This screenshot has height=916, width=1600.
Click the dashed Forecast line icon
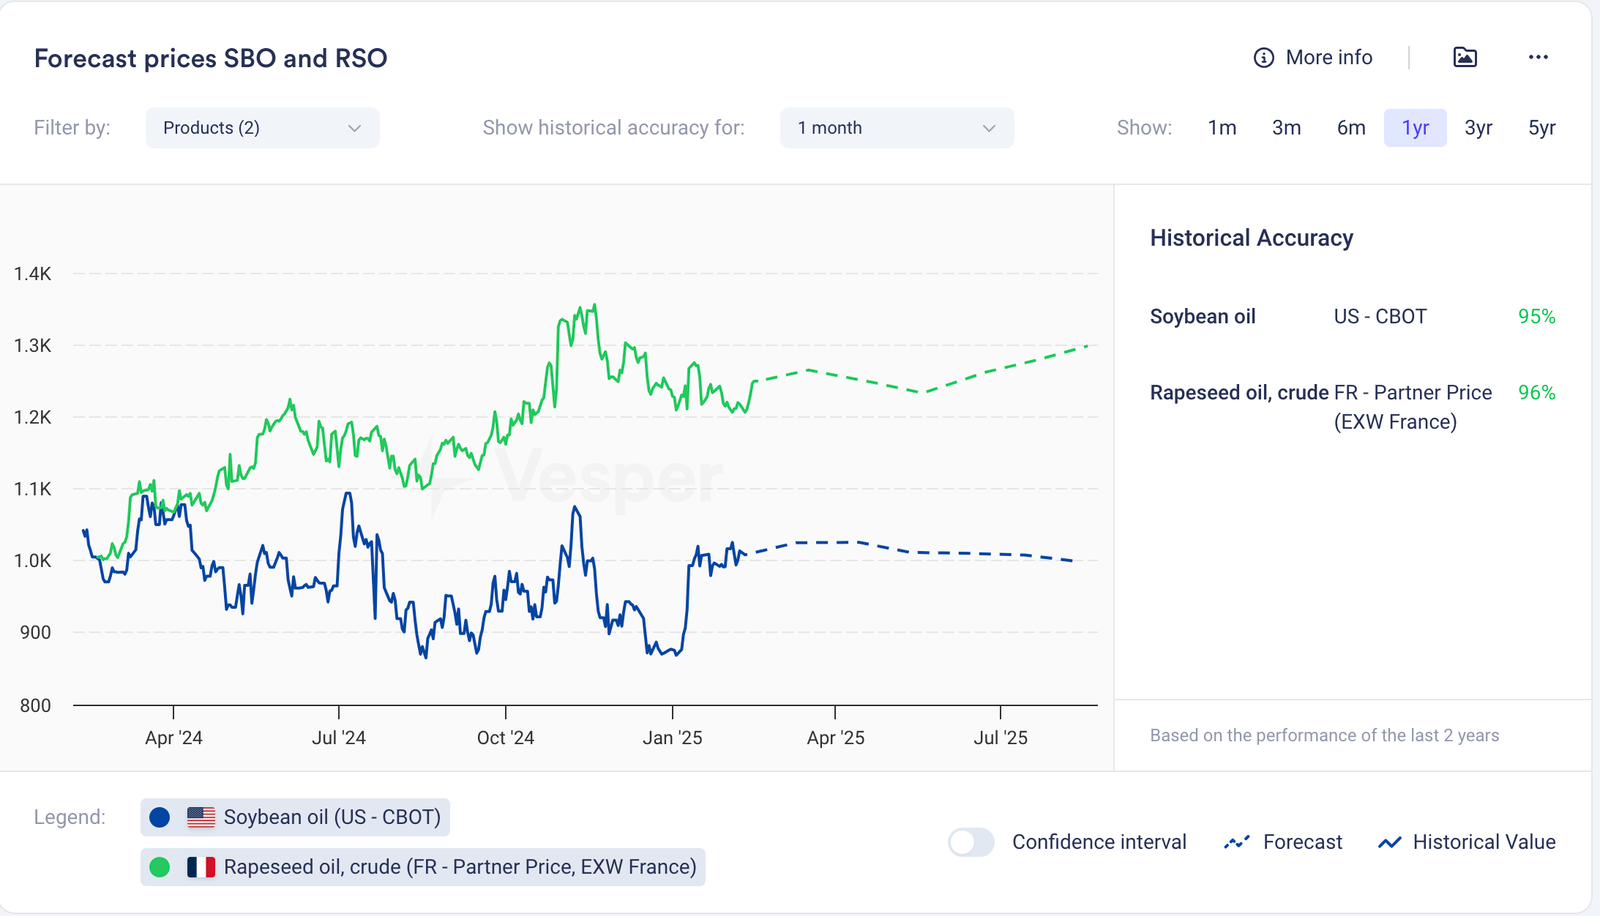[1237, 842]
